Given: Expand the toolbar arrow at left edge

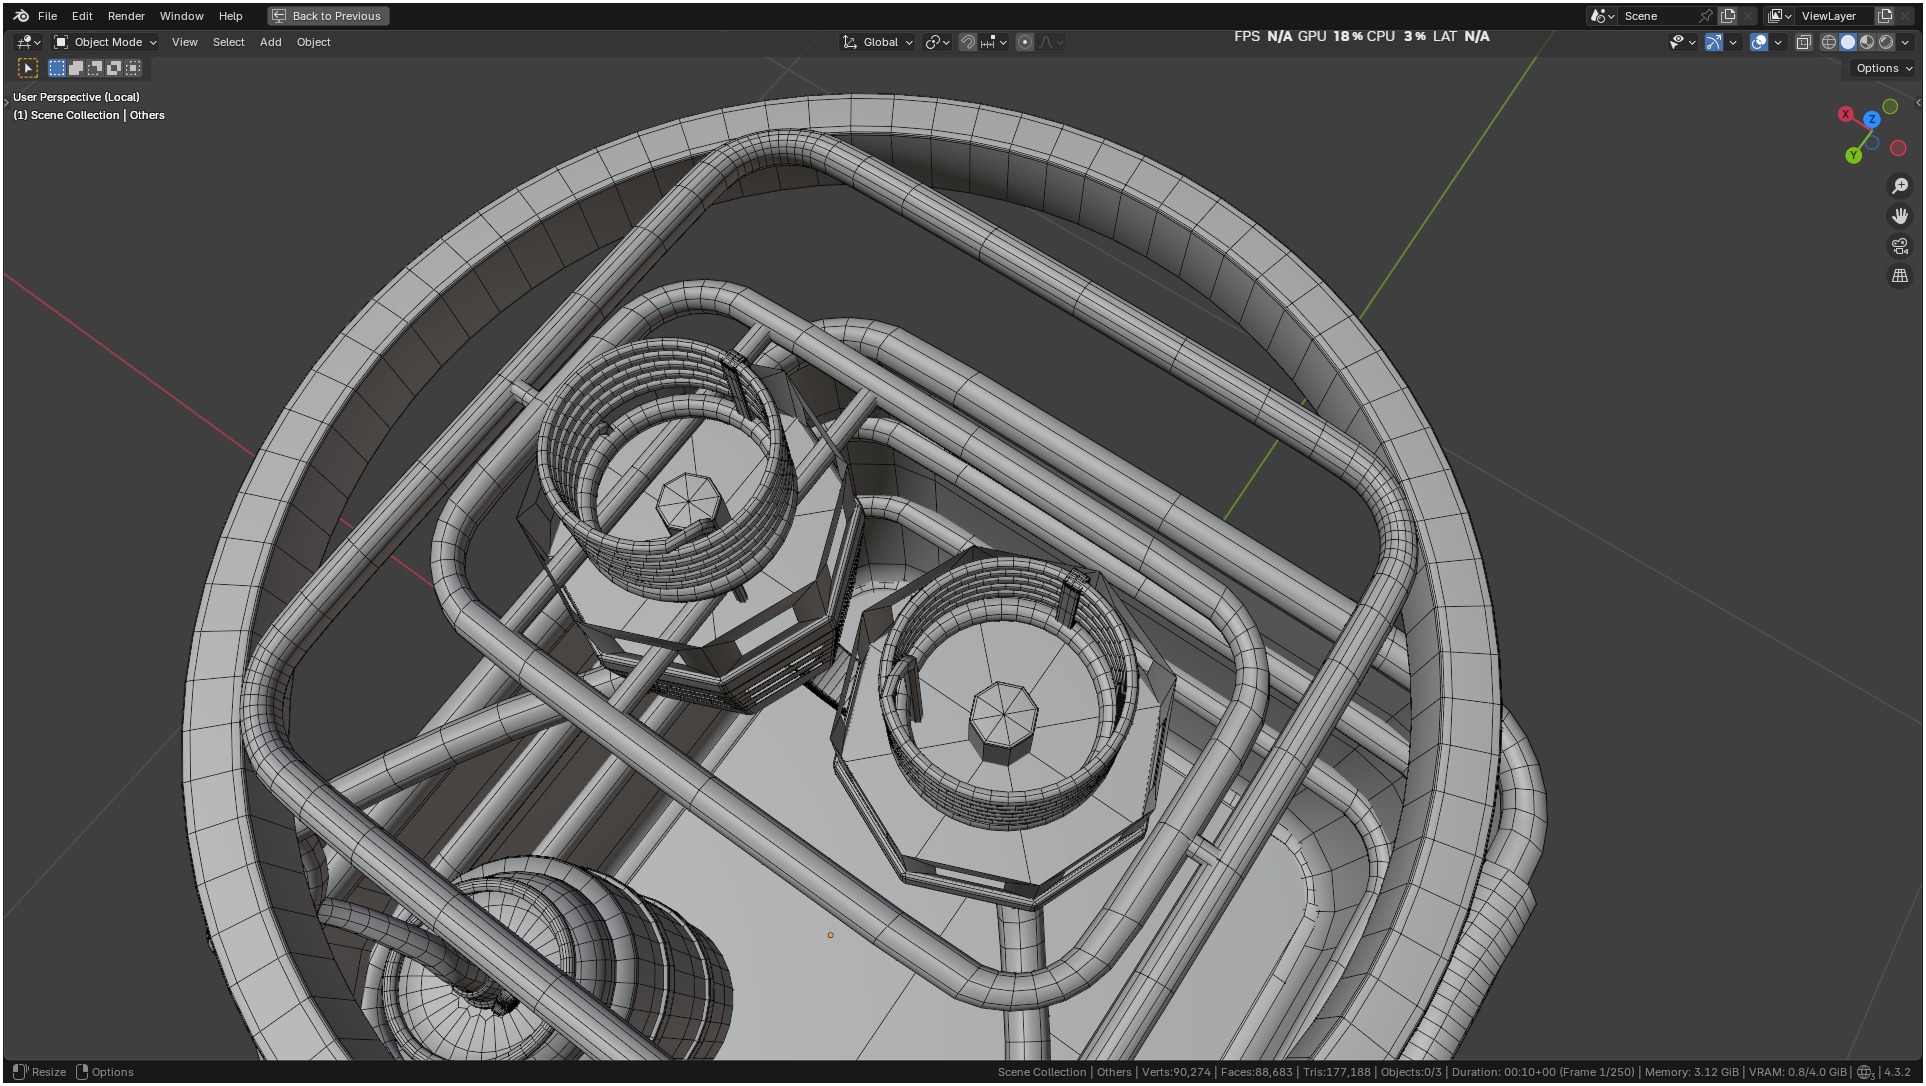Looking at the screenshot, I should (6, 101).
